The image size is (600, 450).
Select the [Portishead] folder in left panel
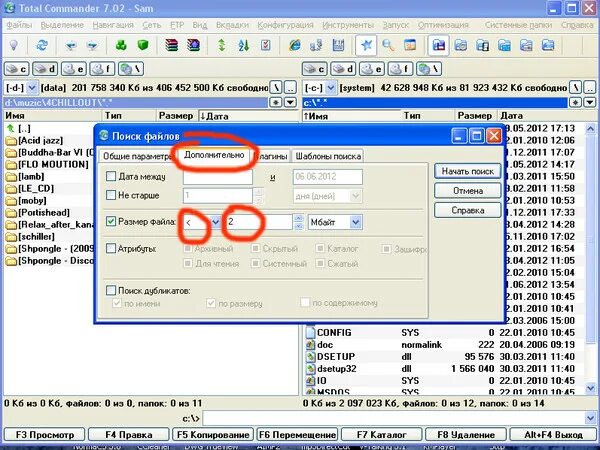(x=44, y=212)
